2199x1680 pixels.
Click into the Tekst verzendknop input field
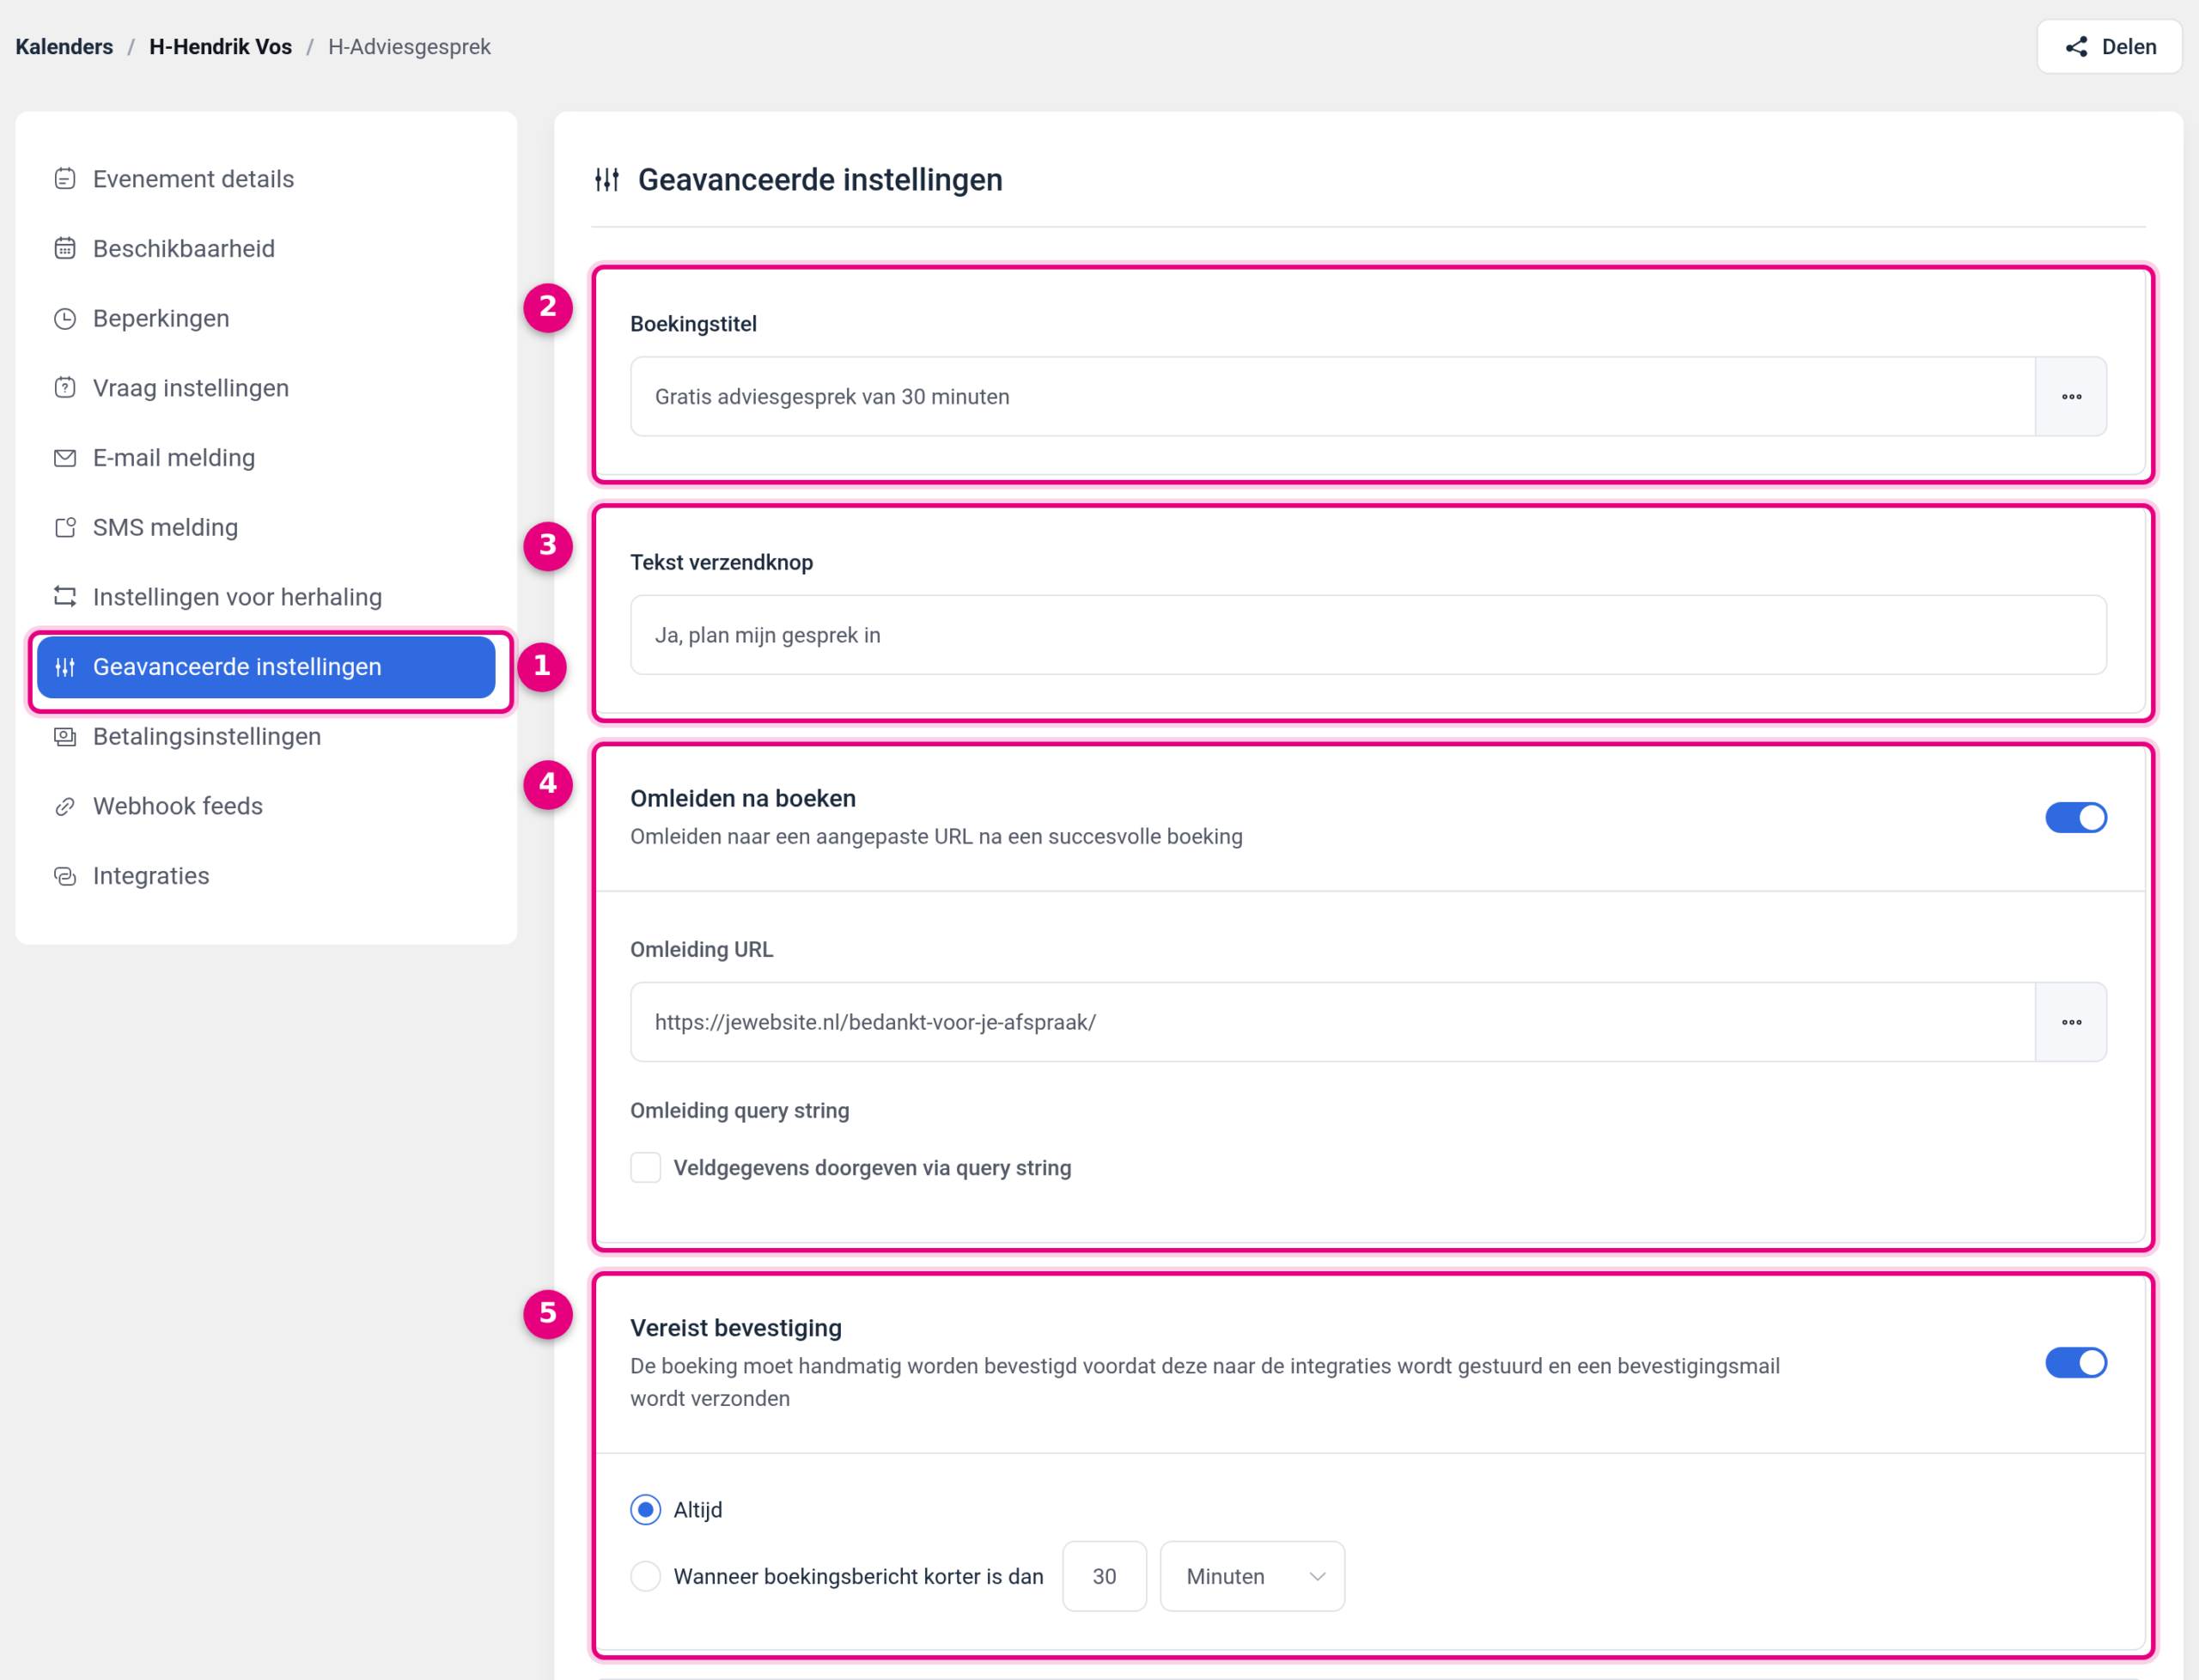tap(1368, 635)
